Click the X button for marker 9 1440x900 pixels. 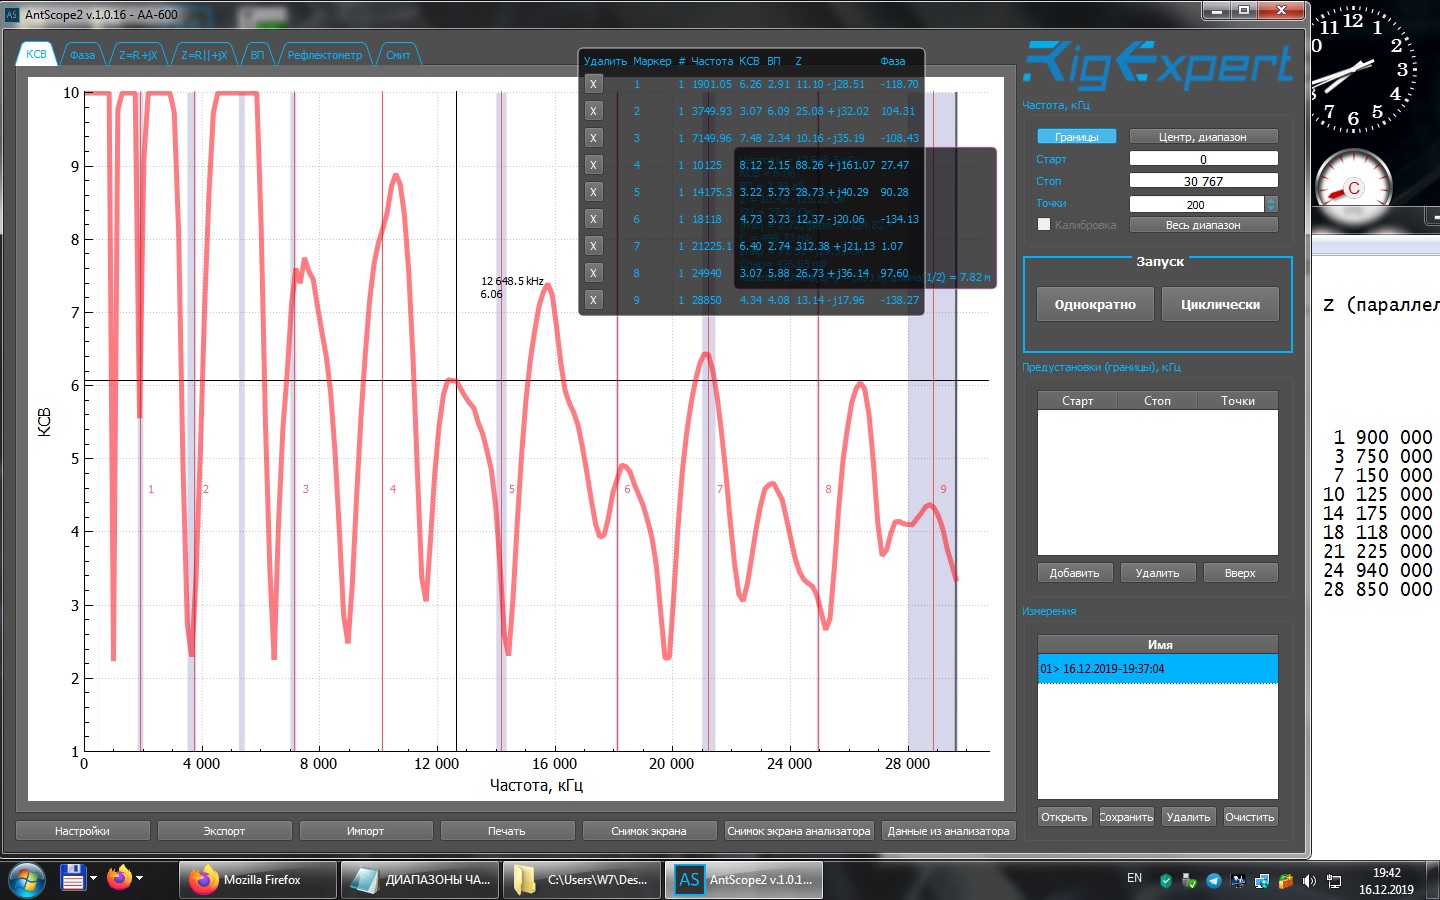(x=593, y=300)
